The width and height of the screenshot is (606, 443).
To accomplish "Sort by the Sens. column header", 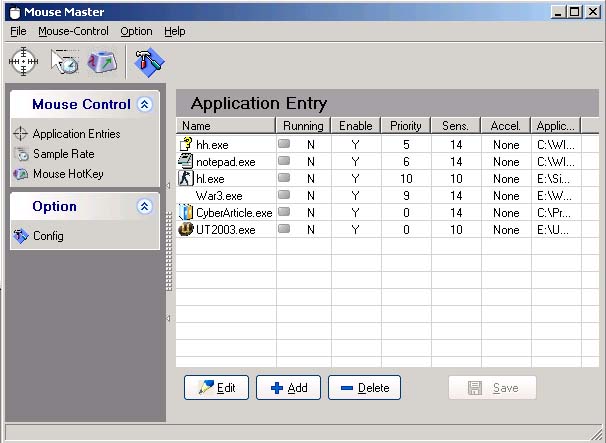I will 456,126.
